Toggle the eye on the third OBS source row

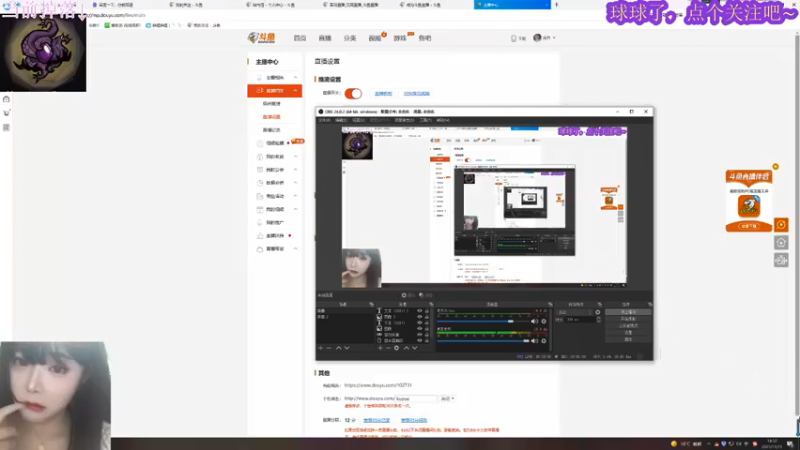tap(419, 323)
